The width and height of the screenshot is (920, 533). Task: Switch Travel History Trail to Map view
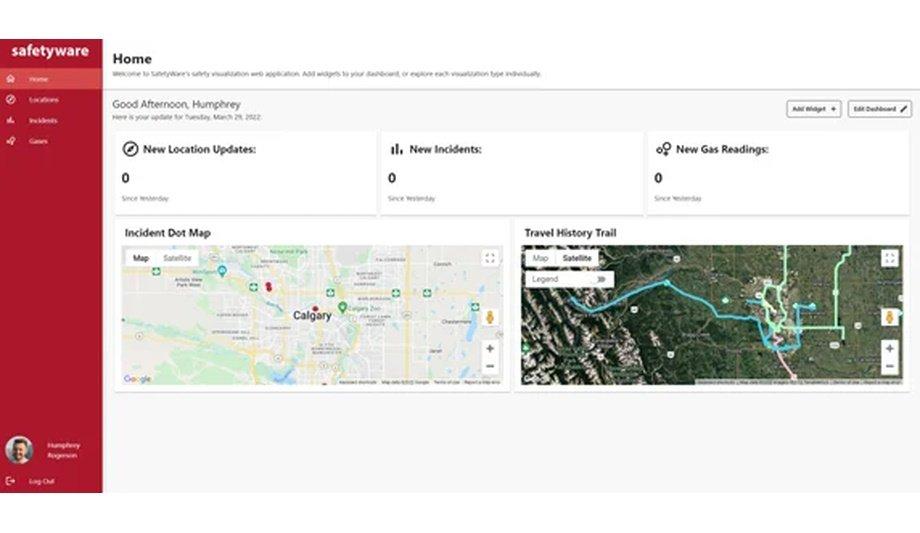pos(540,258)
